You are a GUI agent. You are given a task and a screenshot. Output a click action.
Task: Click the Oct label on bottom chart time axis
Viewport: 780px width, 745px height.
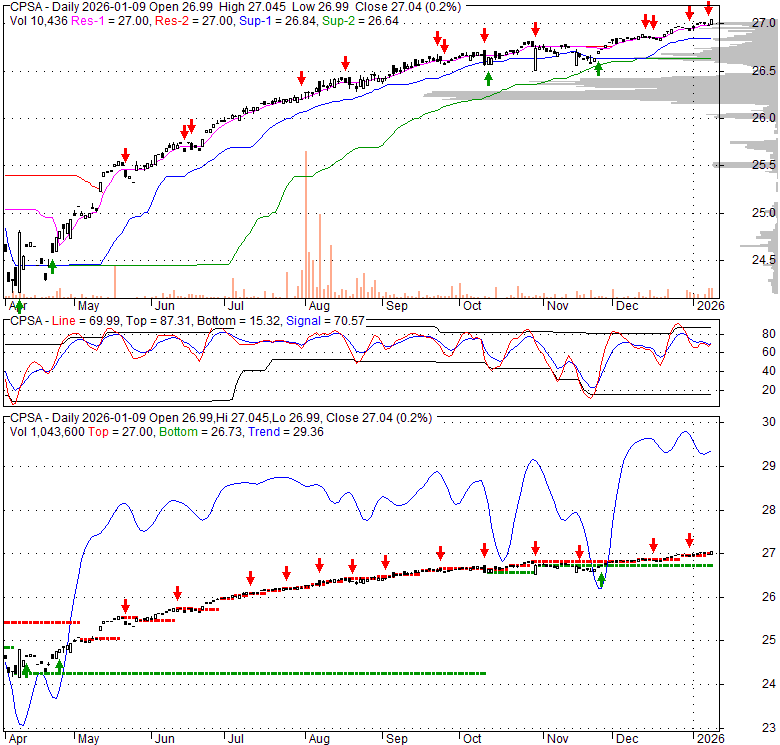472,739
